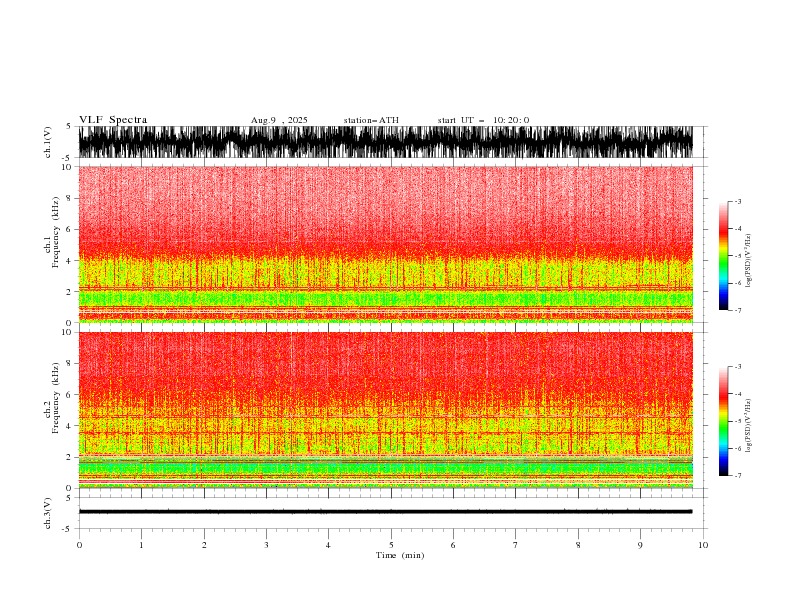Viewport: 792px width, 612px height.
Task: Click inside the ch.2 spectrogram panel
Action: (x=385, y=410)
